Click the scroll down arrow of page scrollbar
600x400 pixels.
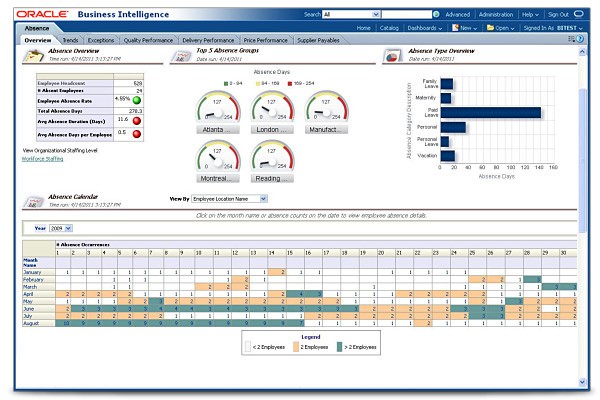[x=582, y=382]
